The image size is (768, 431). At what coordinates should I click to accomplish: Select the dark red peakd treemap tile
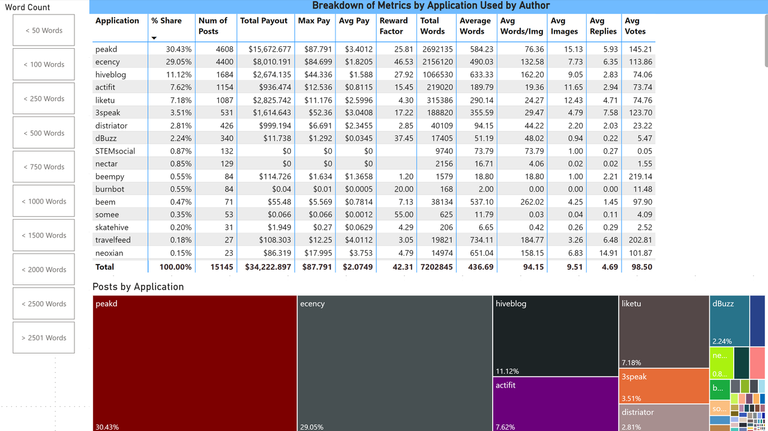194,363
